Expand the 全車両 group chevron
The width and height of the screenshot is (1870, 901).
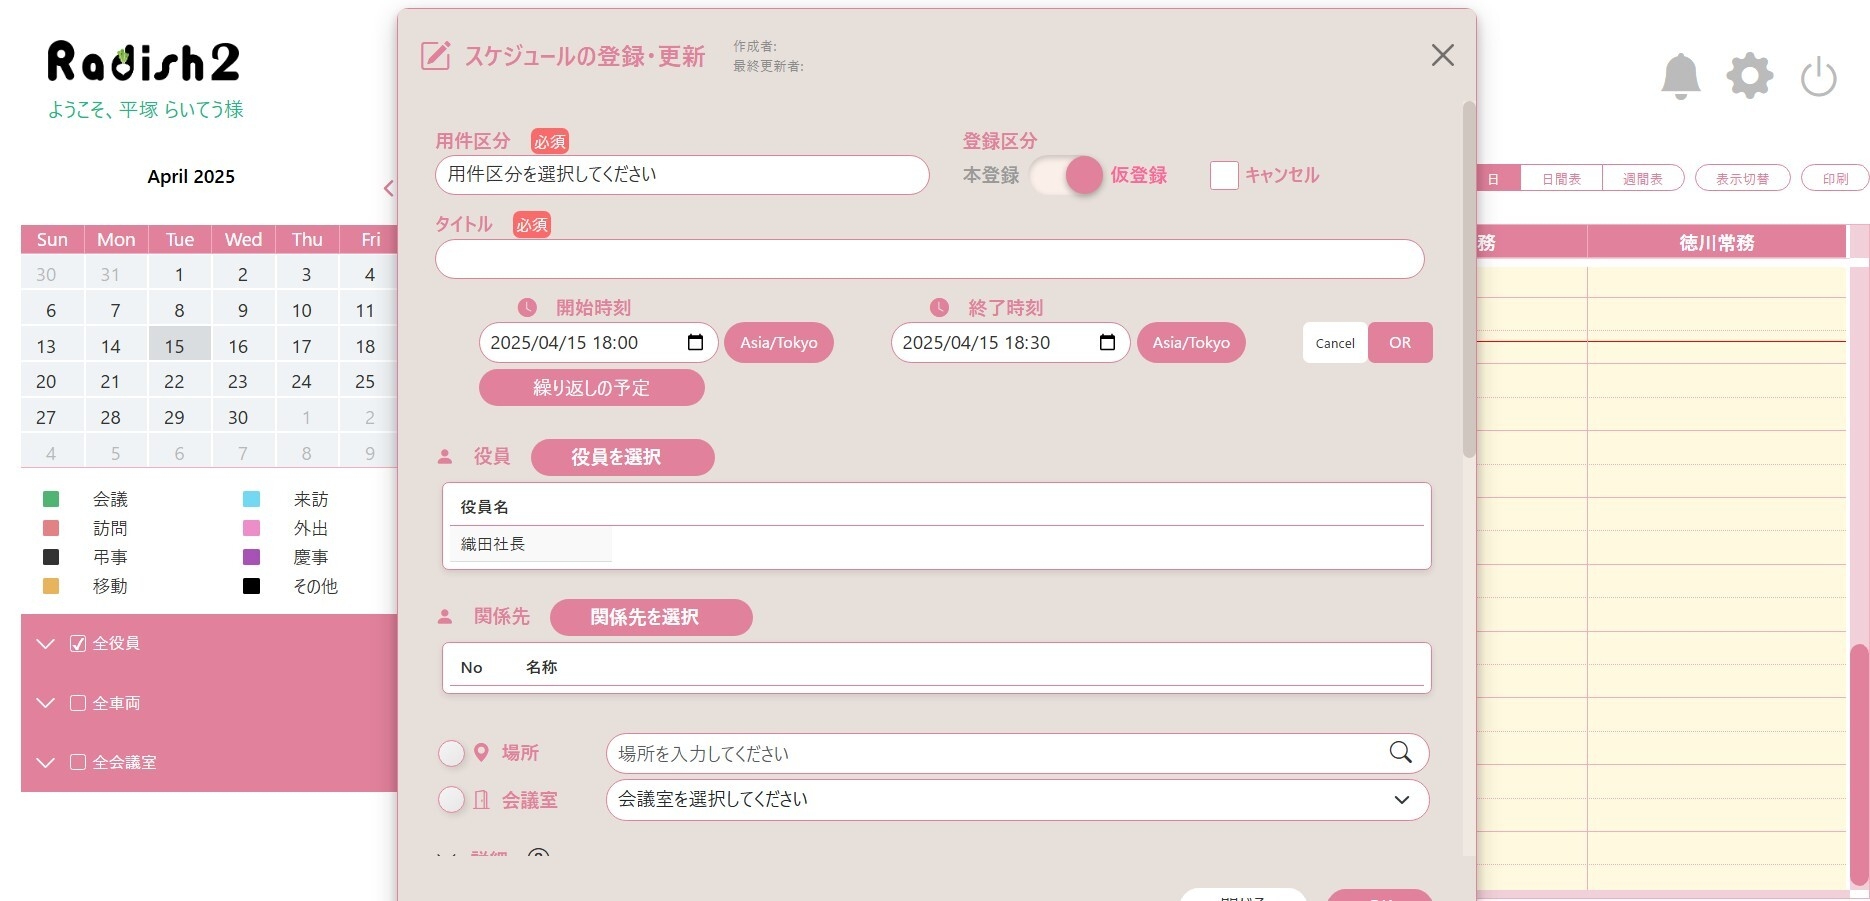[45, 703]
